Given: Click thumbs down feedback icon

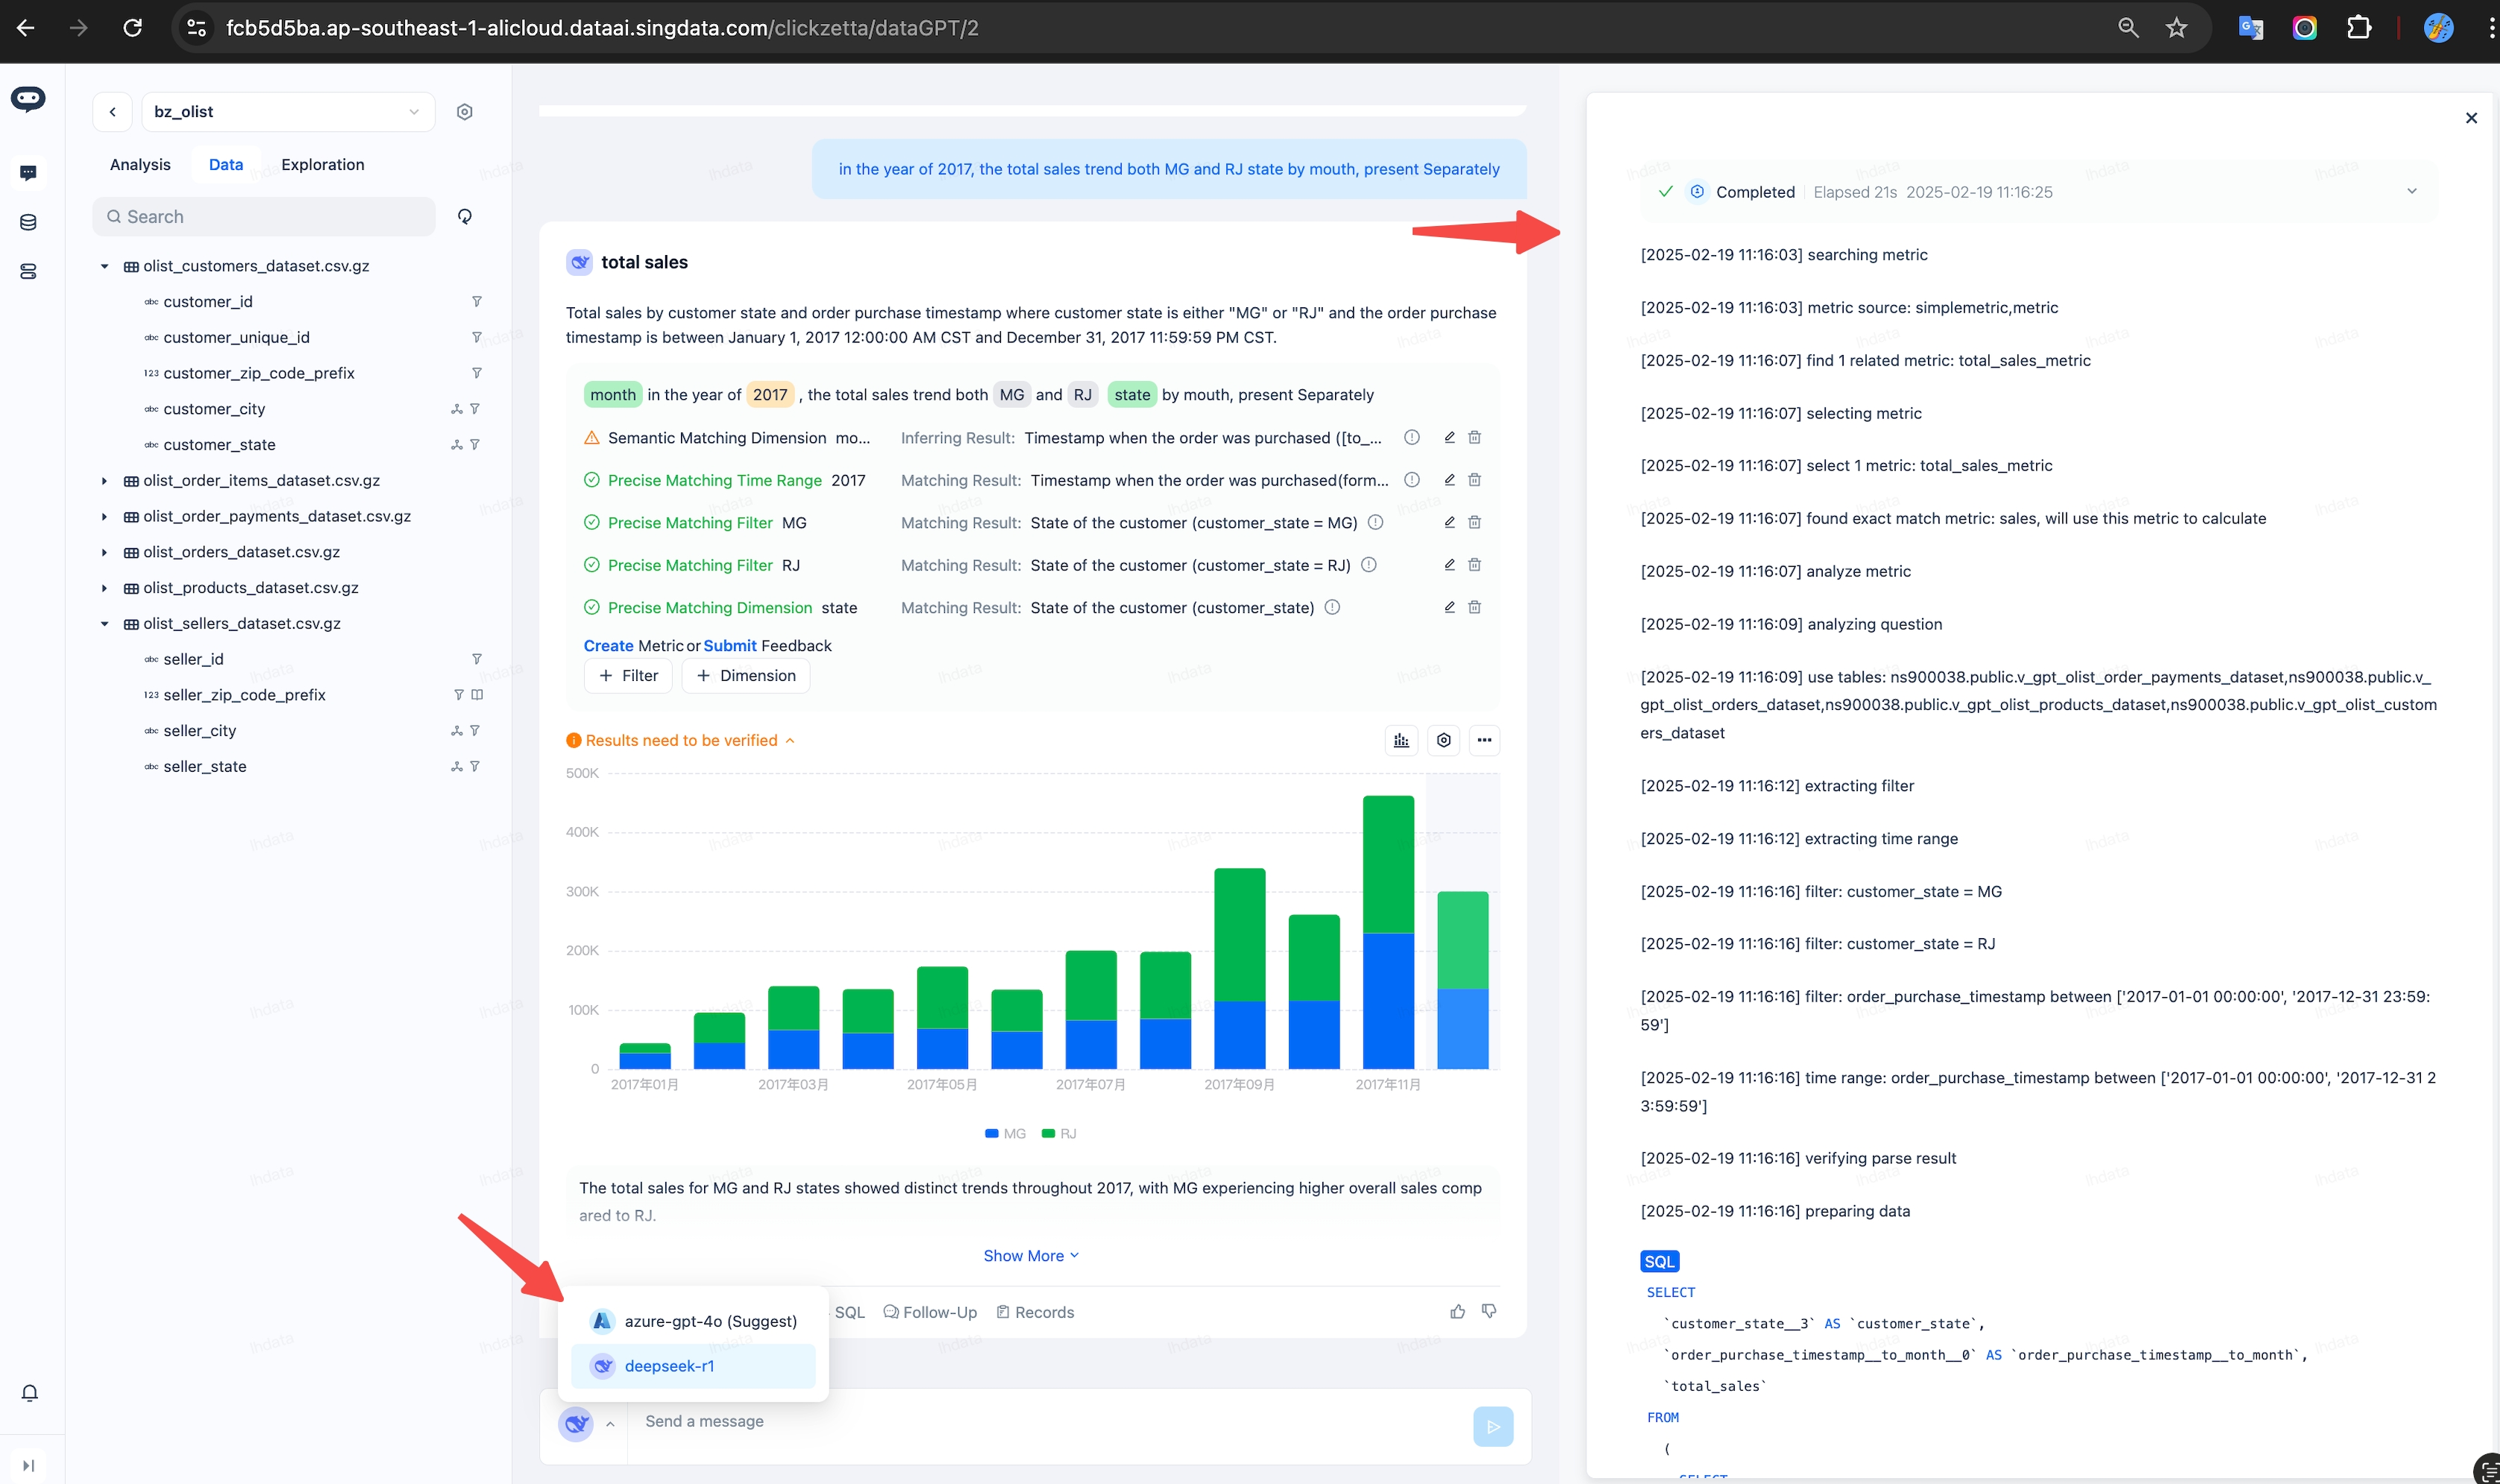Looking at the screenshot, I should tap(1489, 1311).
